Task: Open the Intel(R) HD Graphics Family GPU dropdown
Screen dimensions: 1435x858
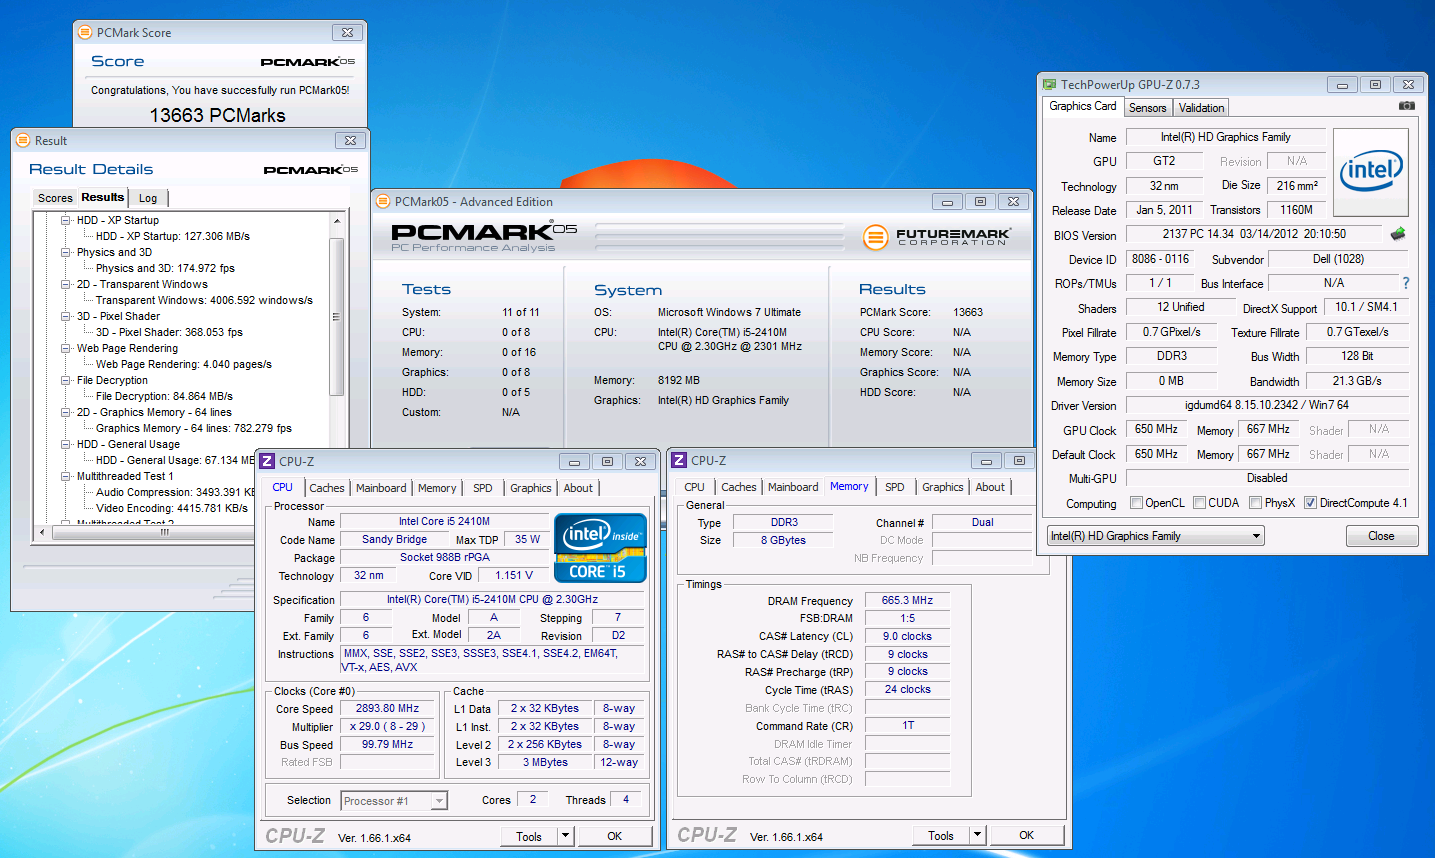Action: [x=1156, y=536]
